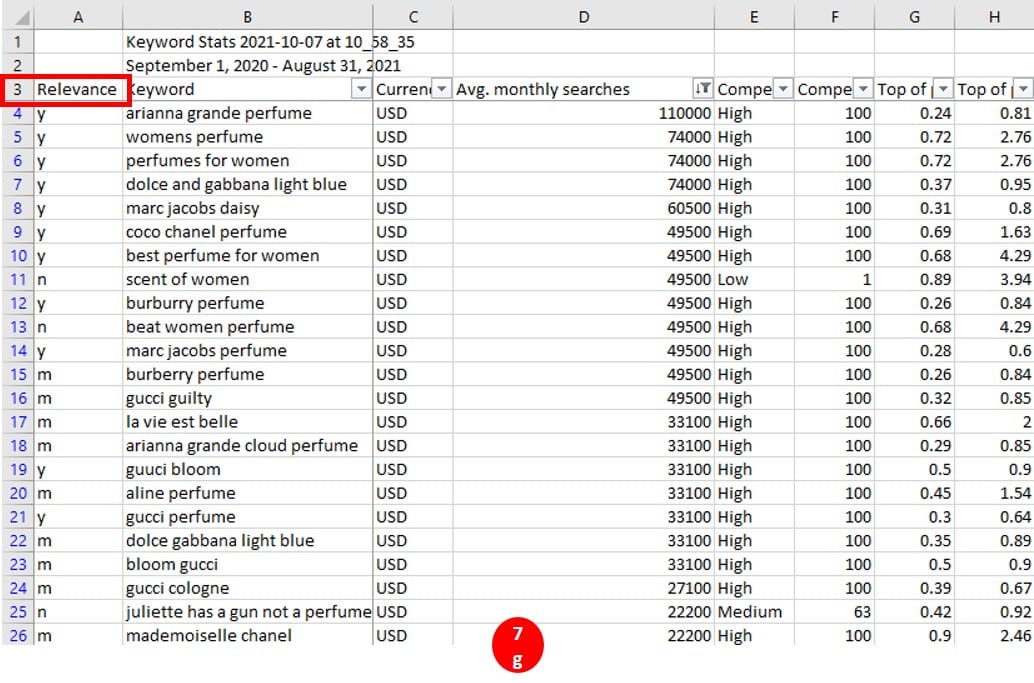Click the USD cell in the gucci cologne row
Screen dimensions: 1034x683
click(x=413, y=588)
